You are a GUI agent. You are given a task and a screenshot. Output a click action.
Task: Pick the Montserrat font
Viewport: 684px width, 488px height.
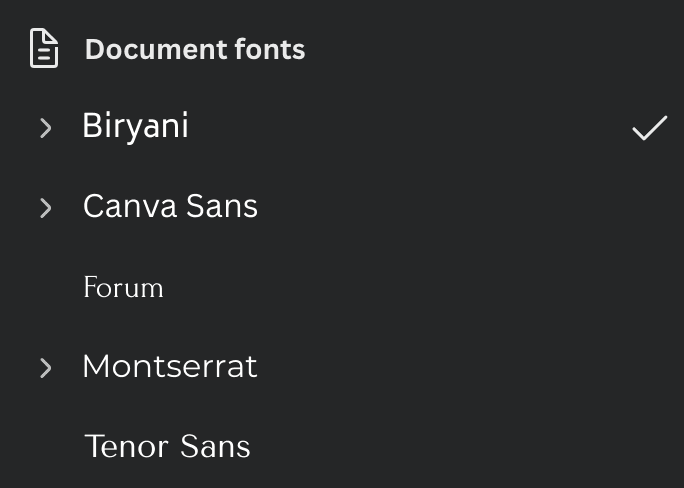point(170,367)
